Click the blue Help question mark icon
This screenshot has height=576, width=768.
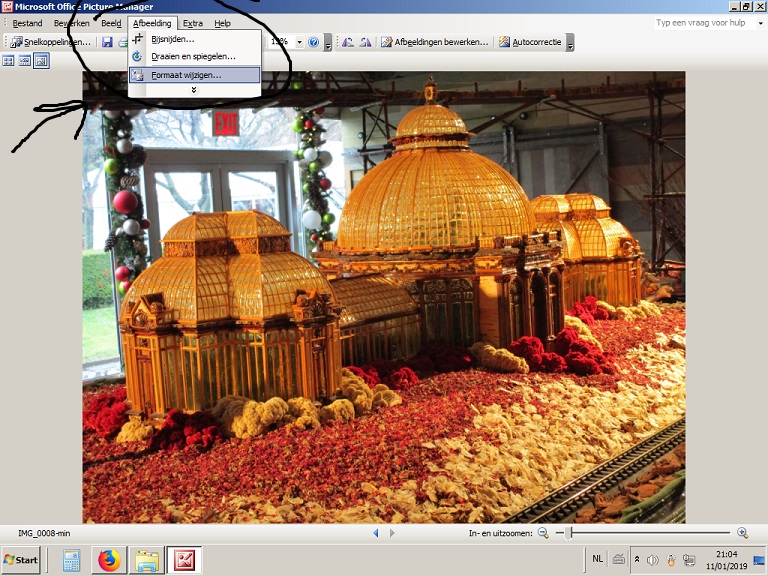click(314, 42)
